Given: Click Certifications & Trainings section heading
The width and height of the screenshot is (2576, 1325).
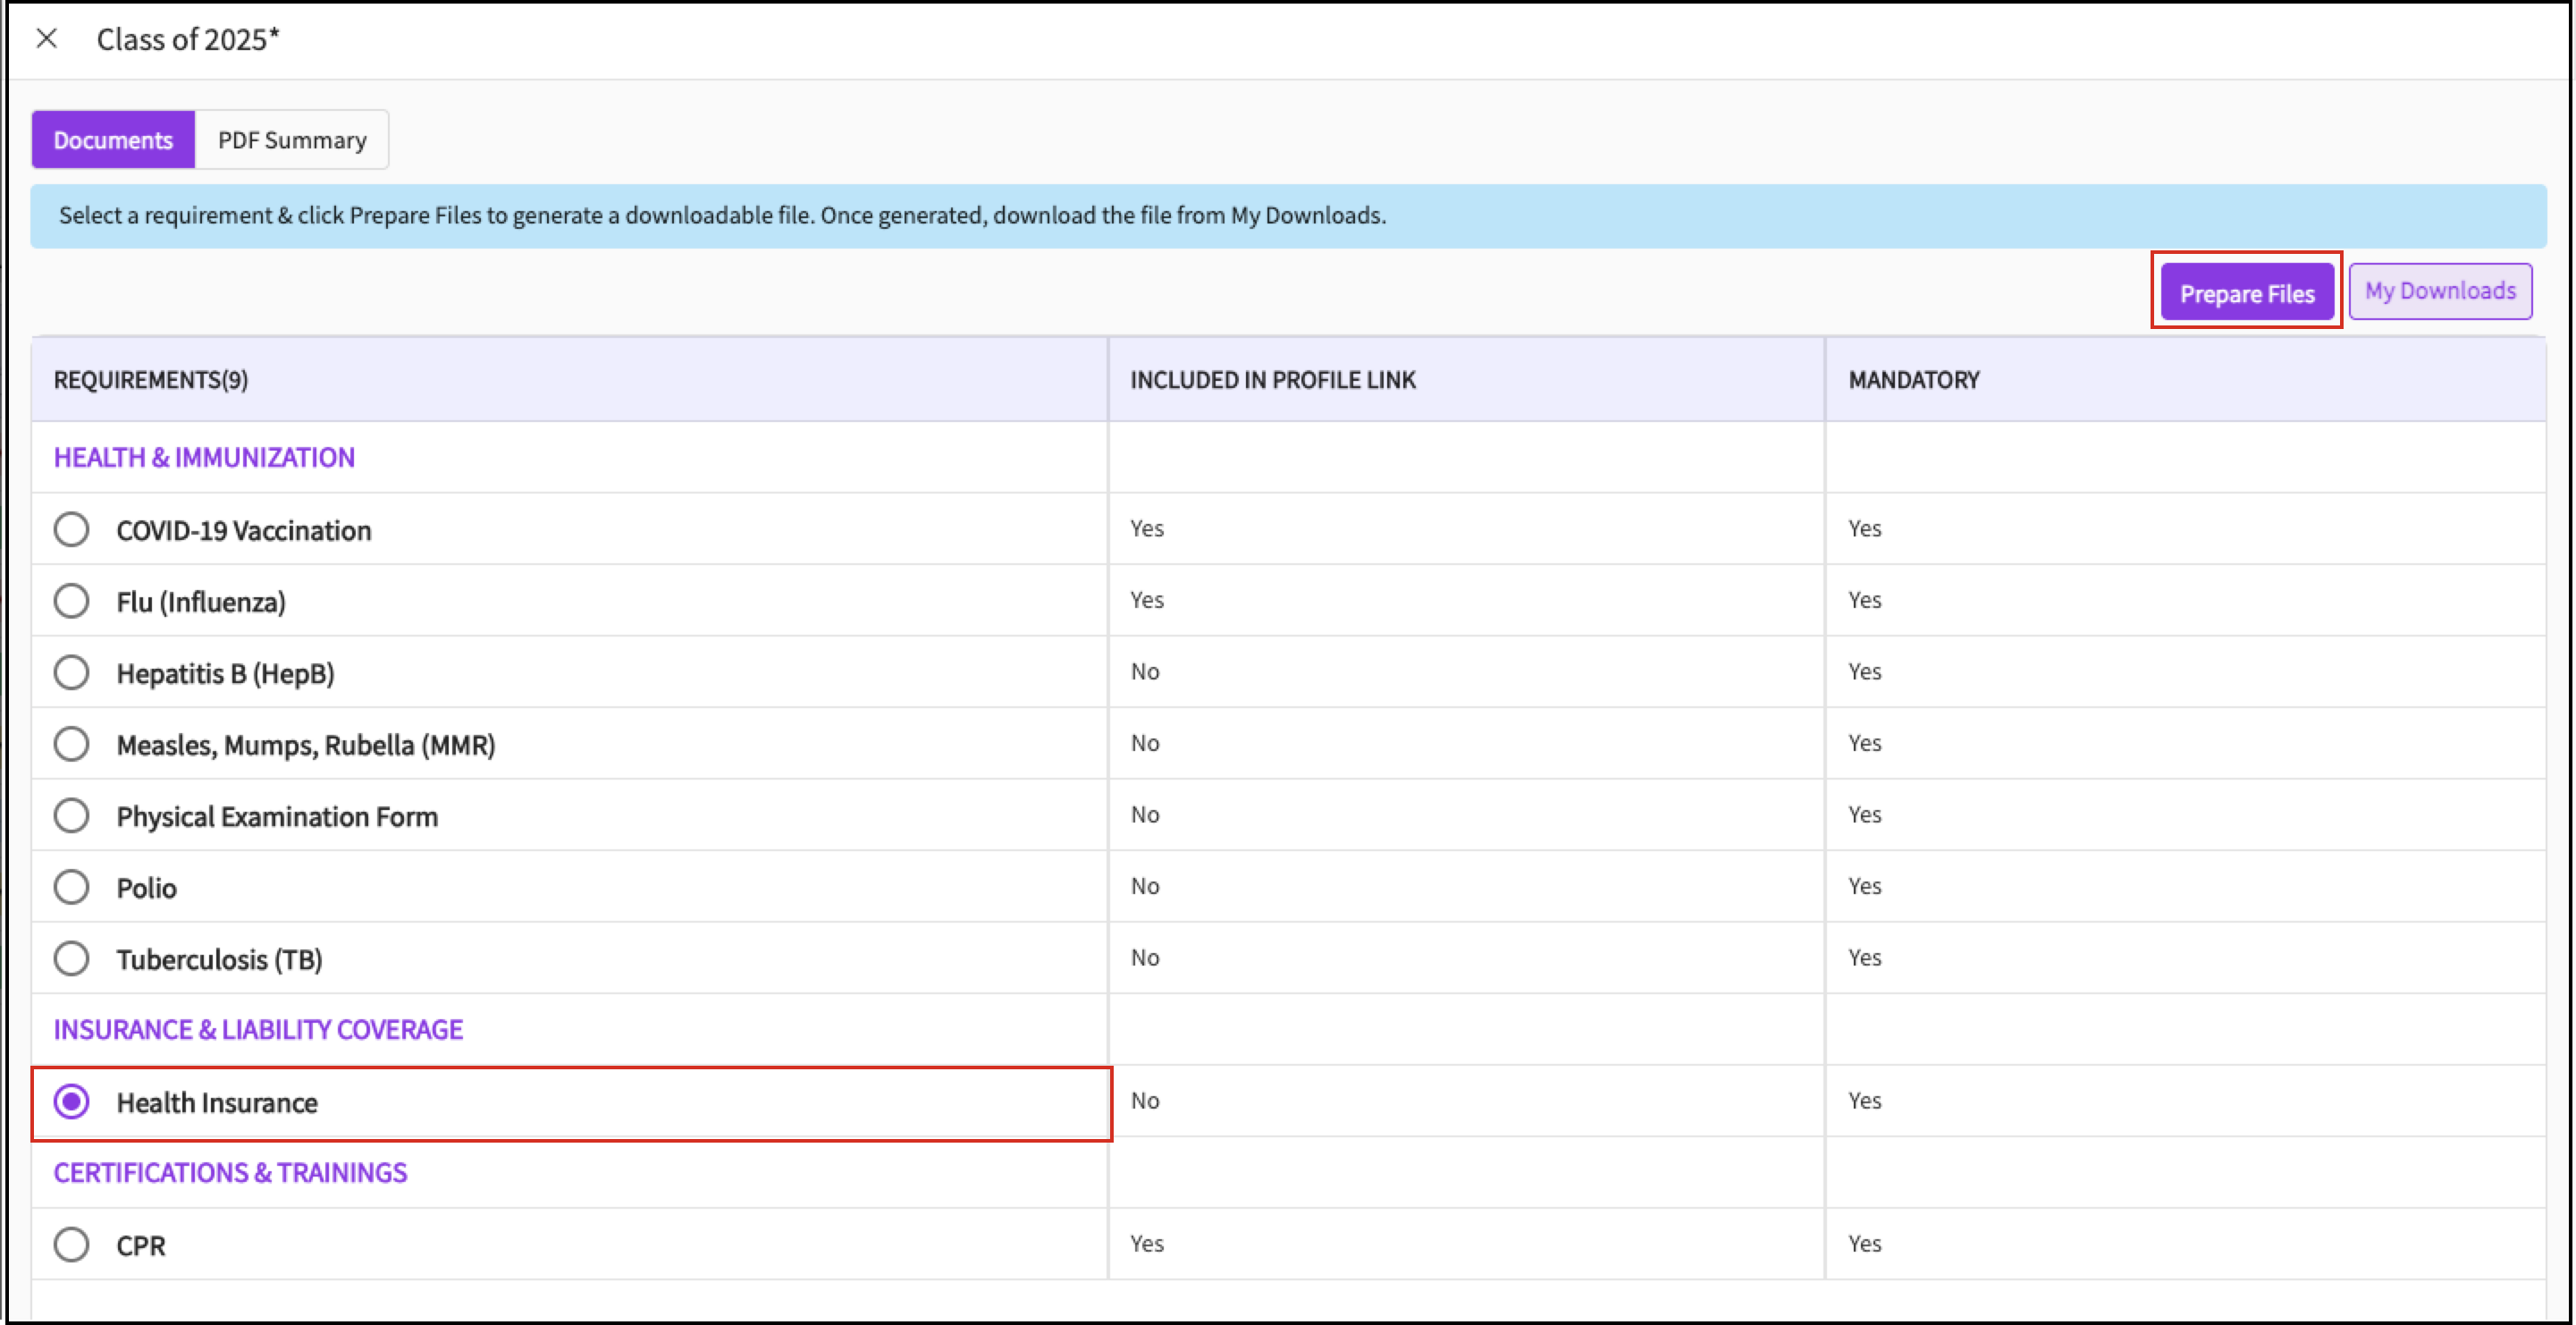Looking at the screenshot, I should 230,1172.
